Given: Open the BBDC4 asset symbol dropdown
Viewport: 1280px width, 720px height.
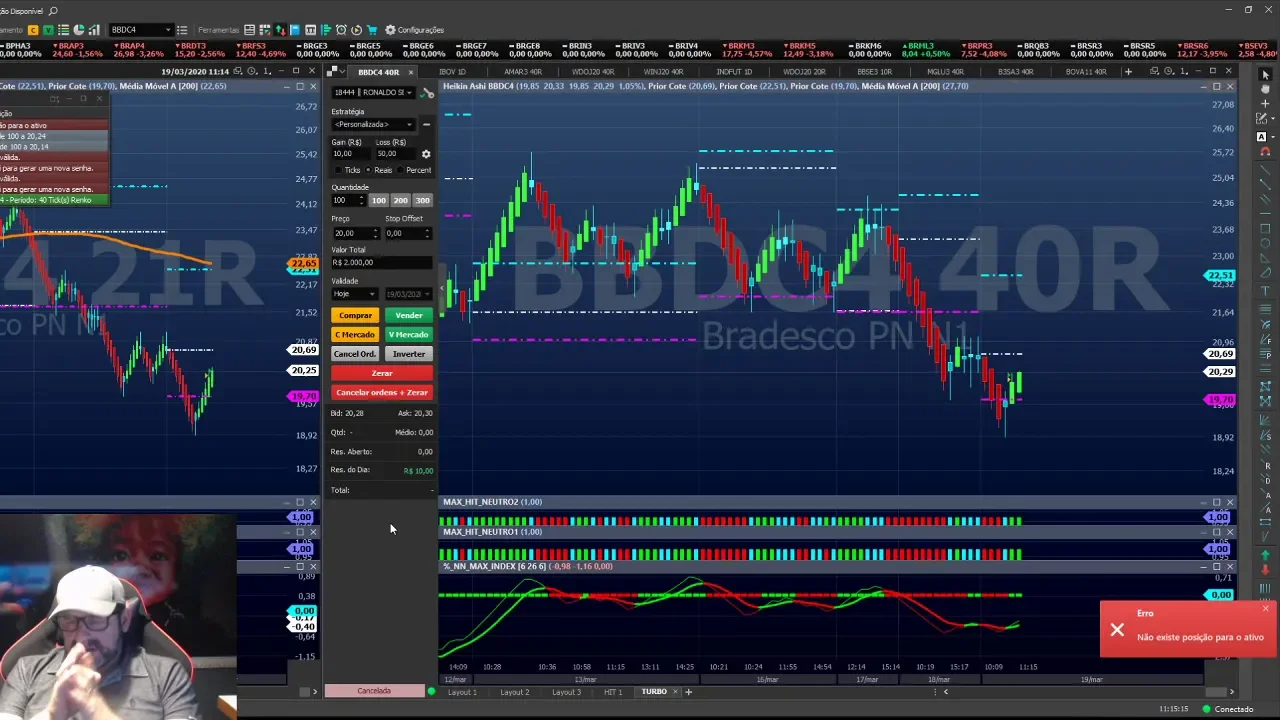Looking at the screenshot, I should [x=167, y=30].
